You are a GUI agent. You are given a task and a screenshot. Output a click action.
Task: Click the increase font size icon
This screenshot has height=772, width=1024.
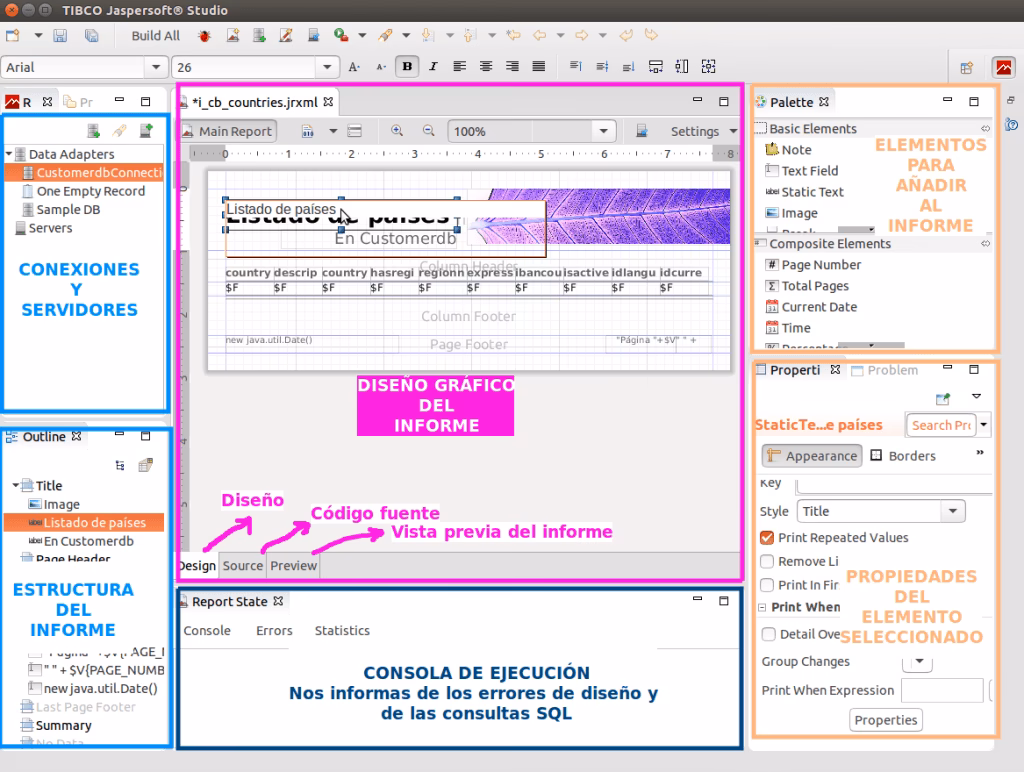tap(354, 67)
